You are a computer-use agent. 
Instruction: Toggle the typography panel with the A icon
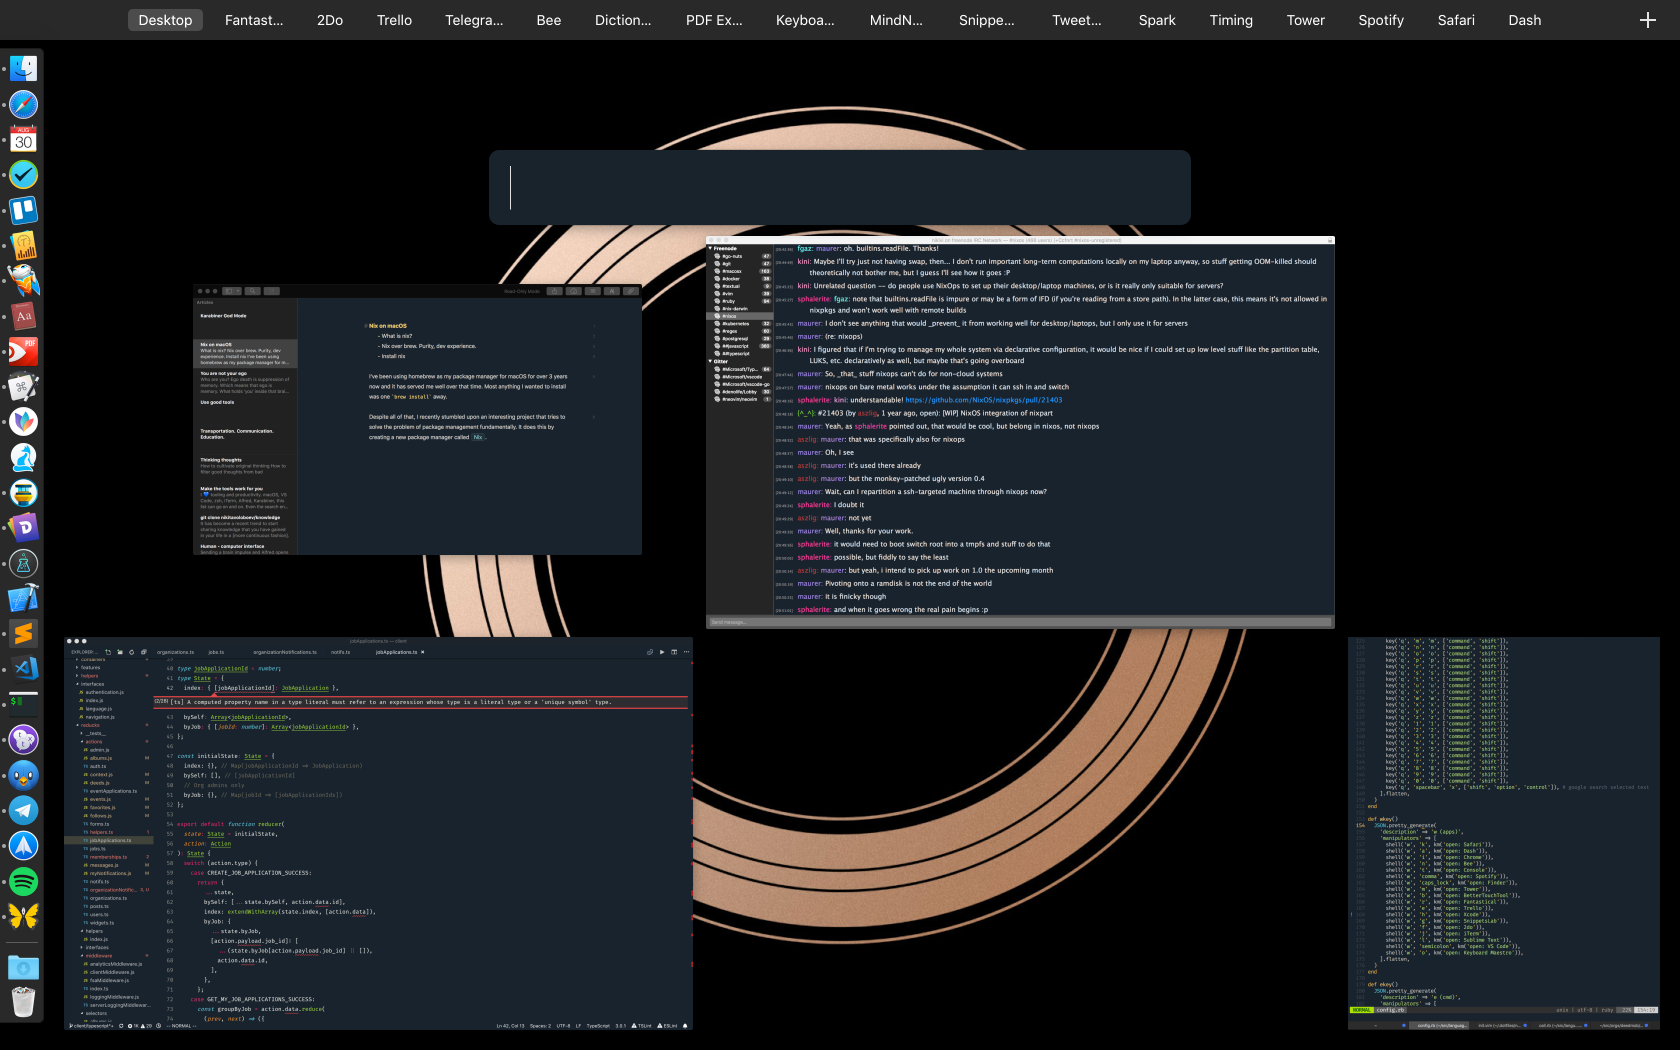point(612,291)
